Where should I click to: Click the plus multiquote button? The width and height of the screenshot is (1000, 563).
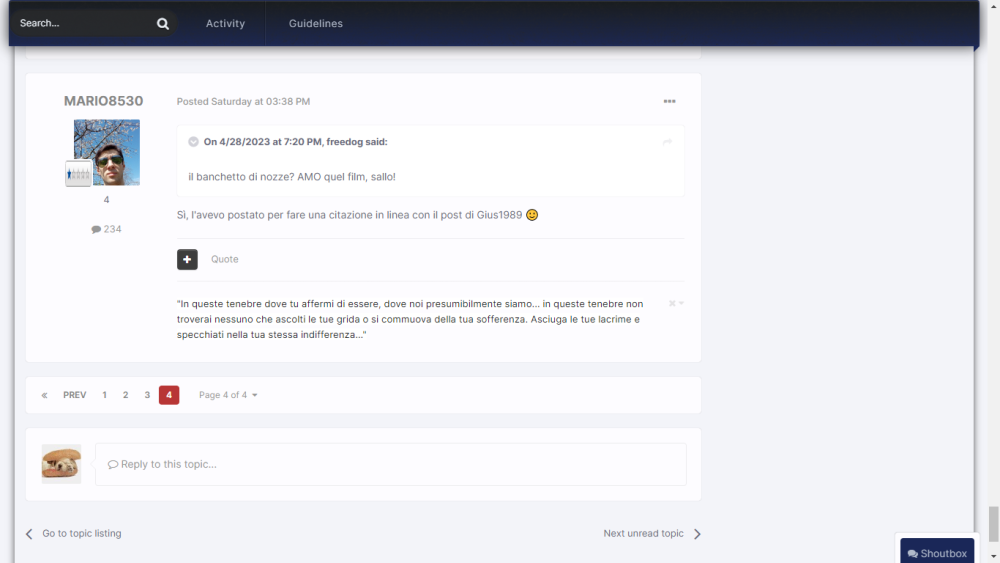click(187, 259)
